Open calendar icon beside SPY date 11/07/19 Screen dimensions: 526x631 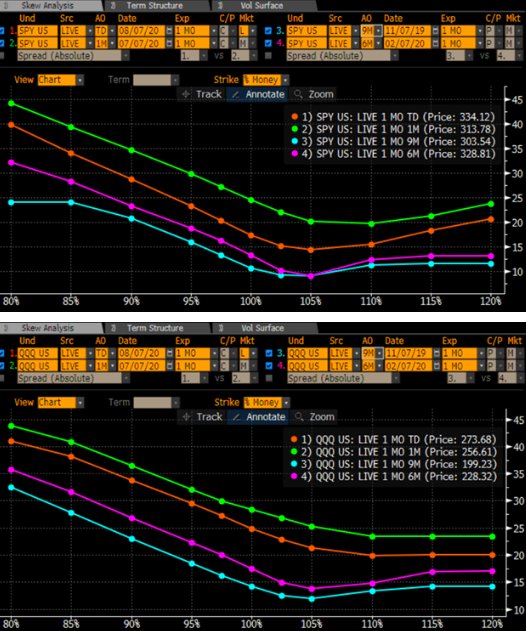436,31
